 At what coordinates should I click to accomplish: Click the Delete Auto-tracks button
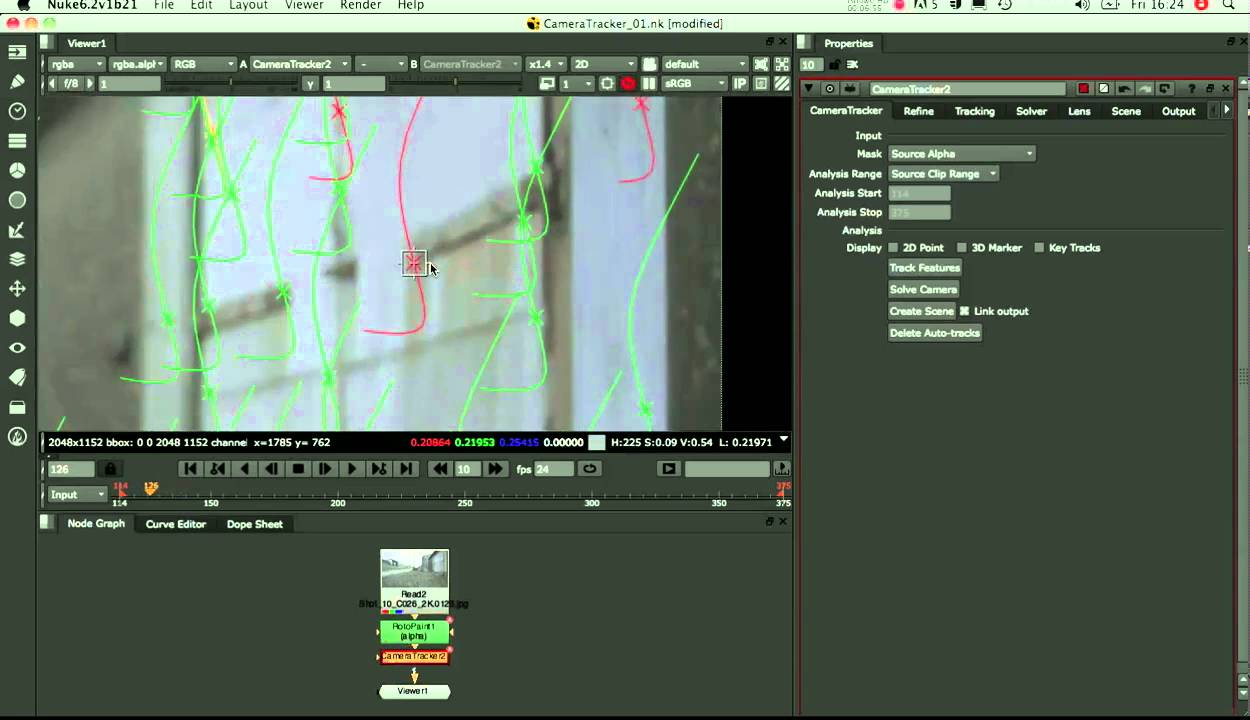(935, 333)
